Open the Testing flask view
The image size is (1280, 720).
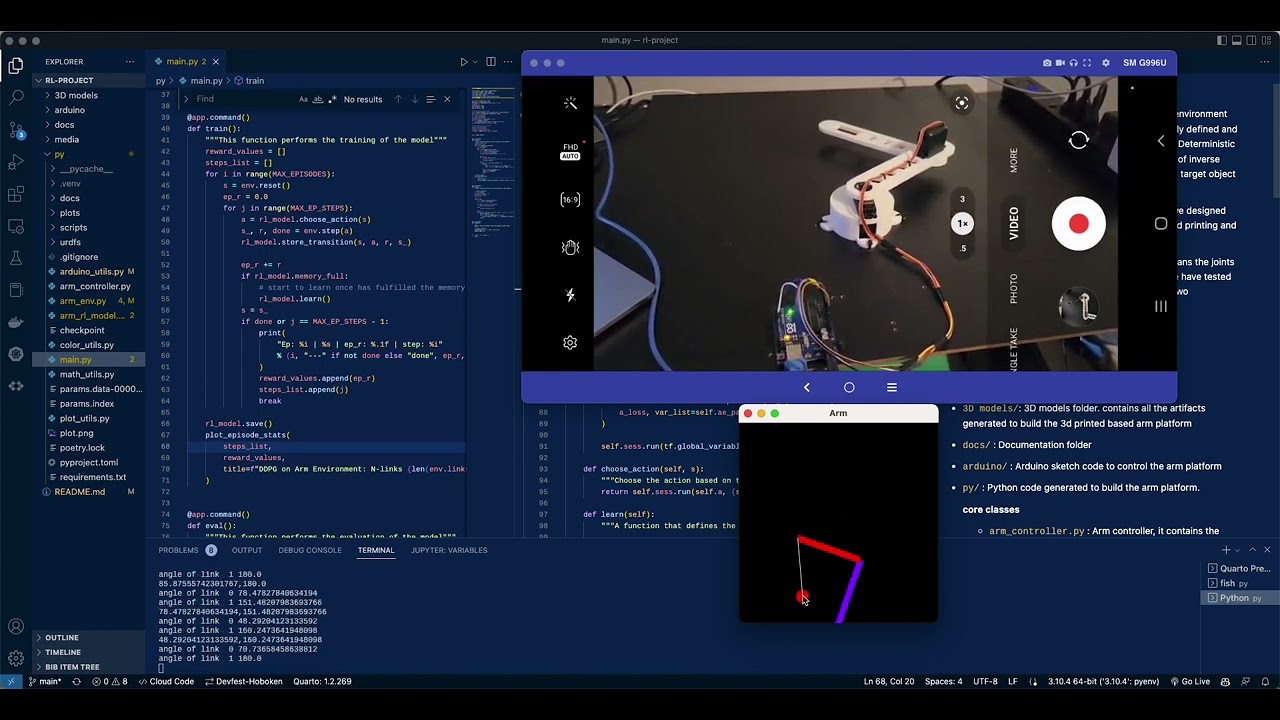(x=16, y=258)
